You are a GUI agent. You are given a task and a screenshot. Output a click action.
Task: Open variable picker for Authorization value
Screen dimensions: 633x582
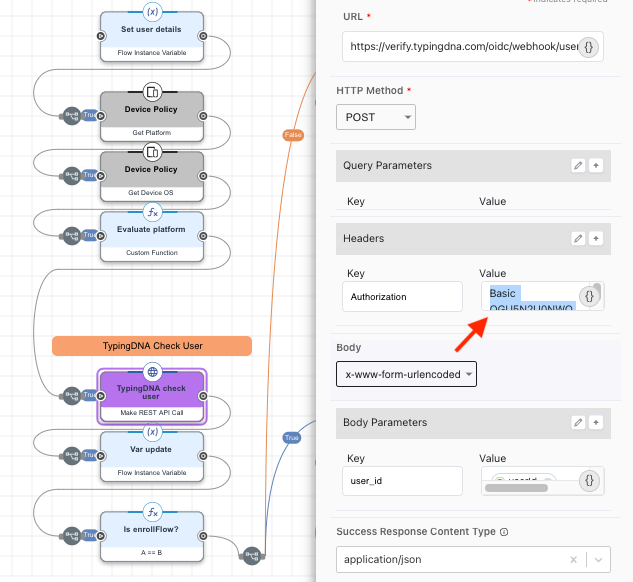tap(589, 297)
